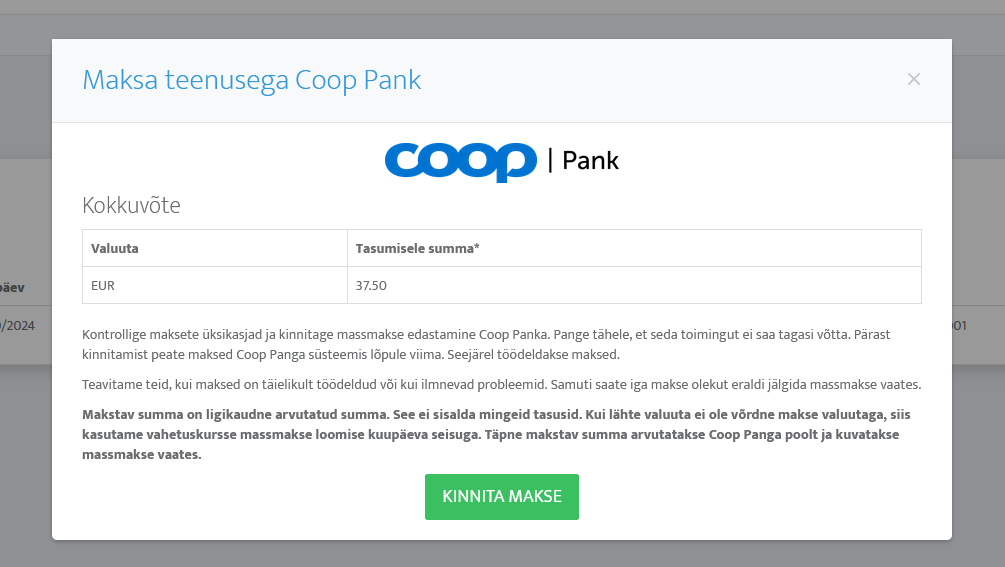Click the blue coop wordmark
1005x567 pixels.
[x=461, y=162]
